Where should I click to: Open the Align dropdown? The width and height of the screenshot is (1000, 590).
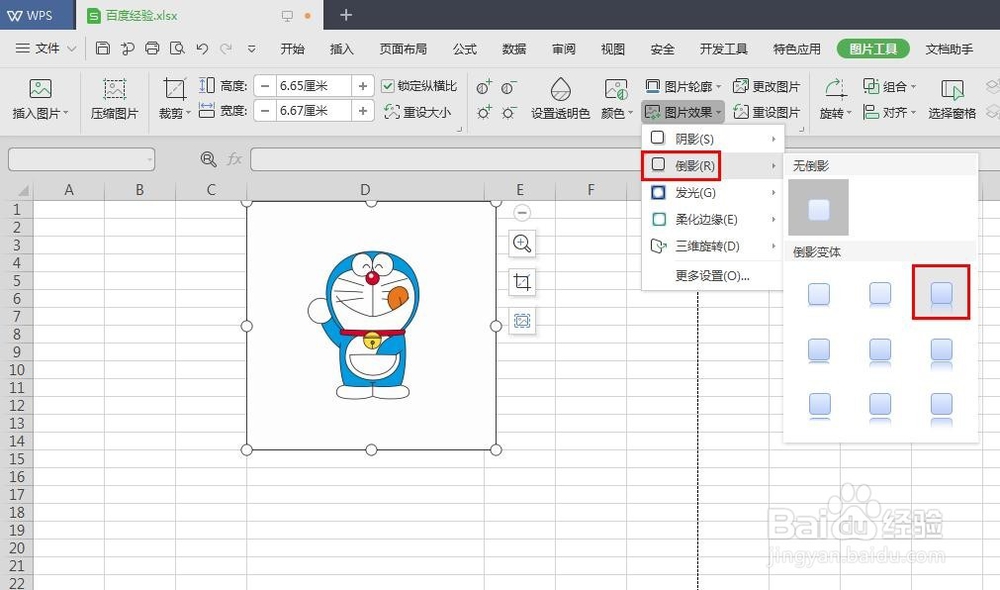(x=889, y=112)
